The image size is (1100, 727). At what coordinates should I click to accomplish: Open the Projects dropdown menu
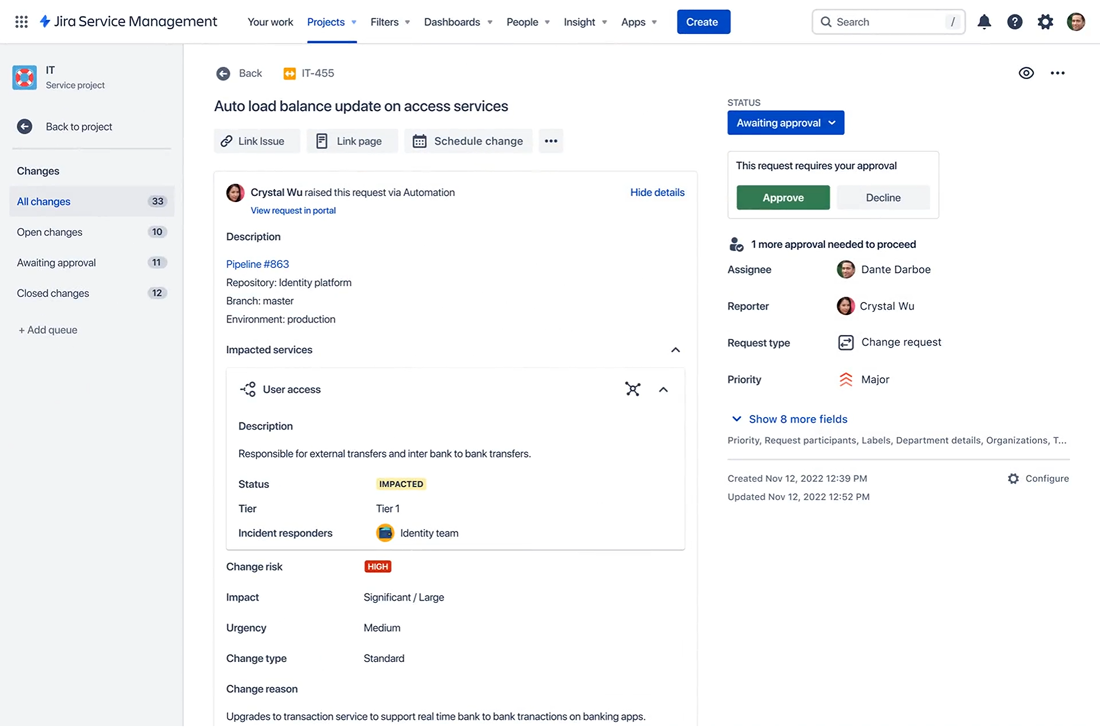tap(332, 22)
